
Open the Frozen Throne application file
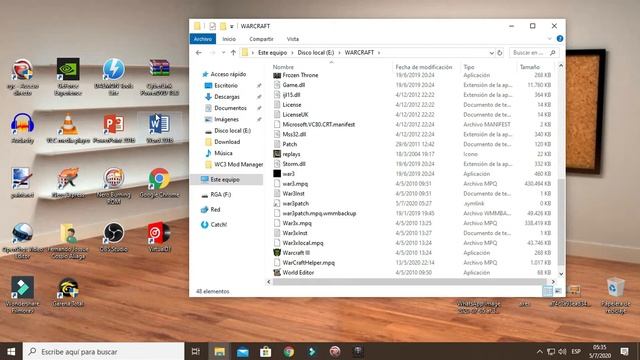300,75
